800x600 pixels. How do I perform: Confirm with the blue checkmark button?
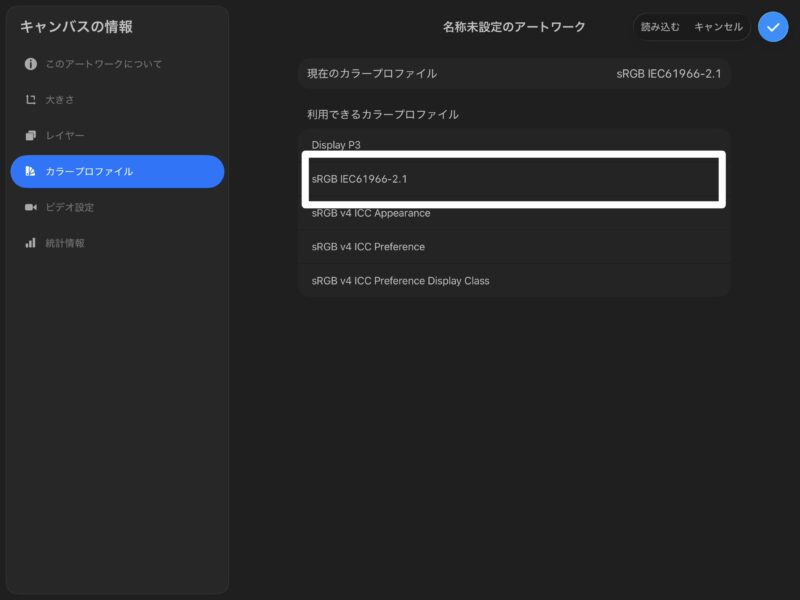click(x=772, y=27)
